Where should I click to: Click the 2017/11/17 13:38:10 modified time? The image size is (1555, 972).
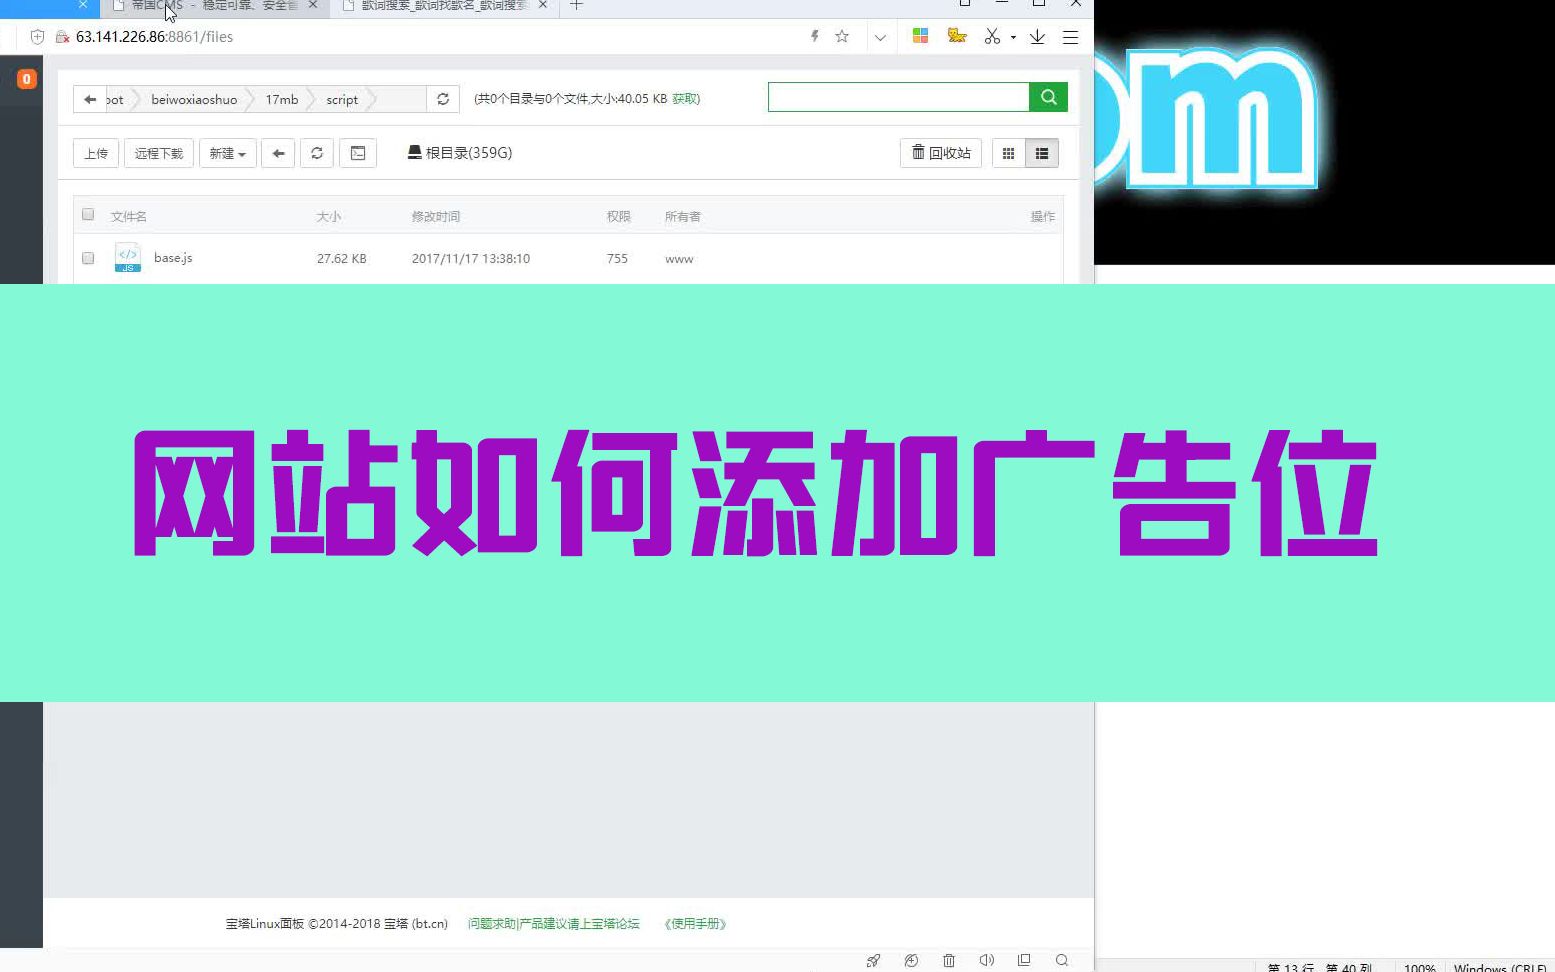click(x=471, y=259)
